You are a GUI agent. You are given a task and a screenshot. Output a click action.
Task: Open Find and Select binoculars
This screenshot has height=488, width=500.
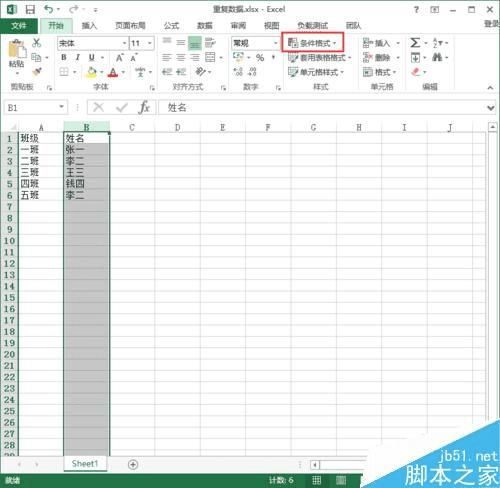pyautogui.click(x=437, y=57)
